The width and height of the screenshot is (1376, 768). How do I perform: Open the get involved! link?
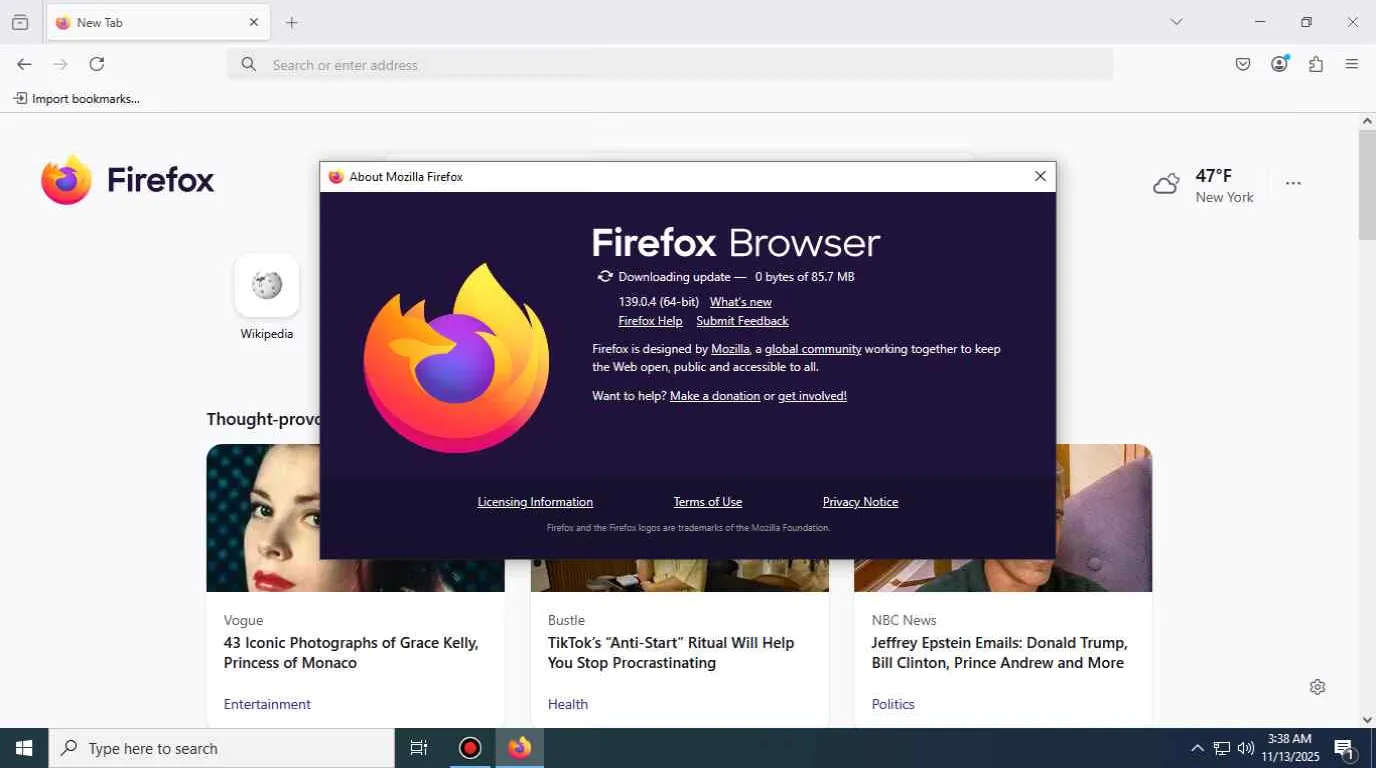812,396
